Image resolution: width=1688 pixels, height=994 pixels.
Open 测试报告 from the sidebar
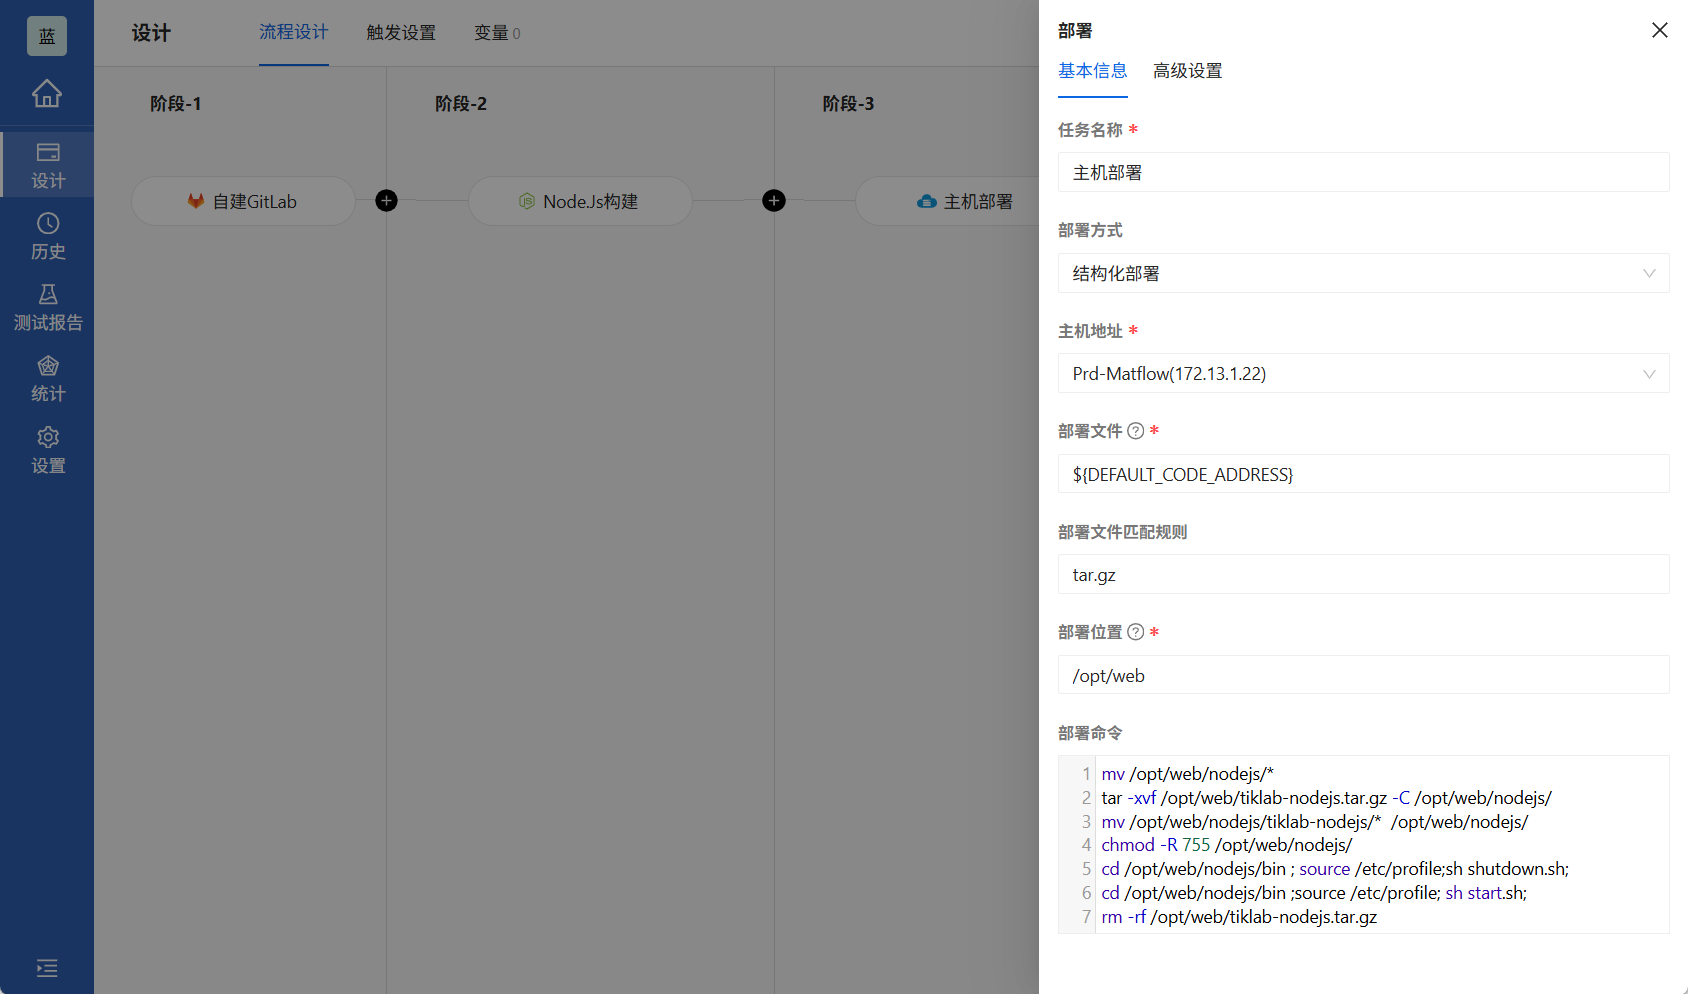point(47,306)
